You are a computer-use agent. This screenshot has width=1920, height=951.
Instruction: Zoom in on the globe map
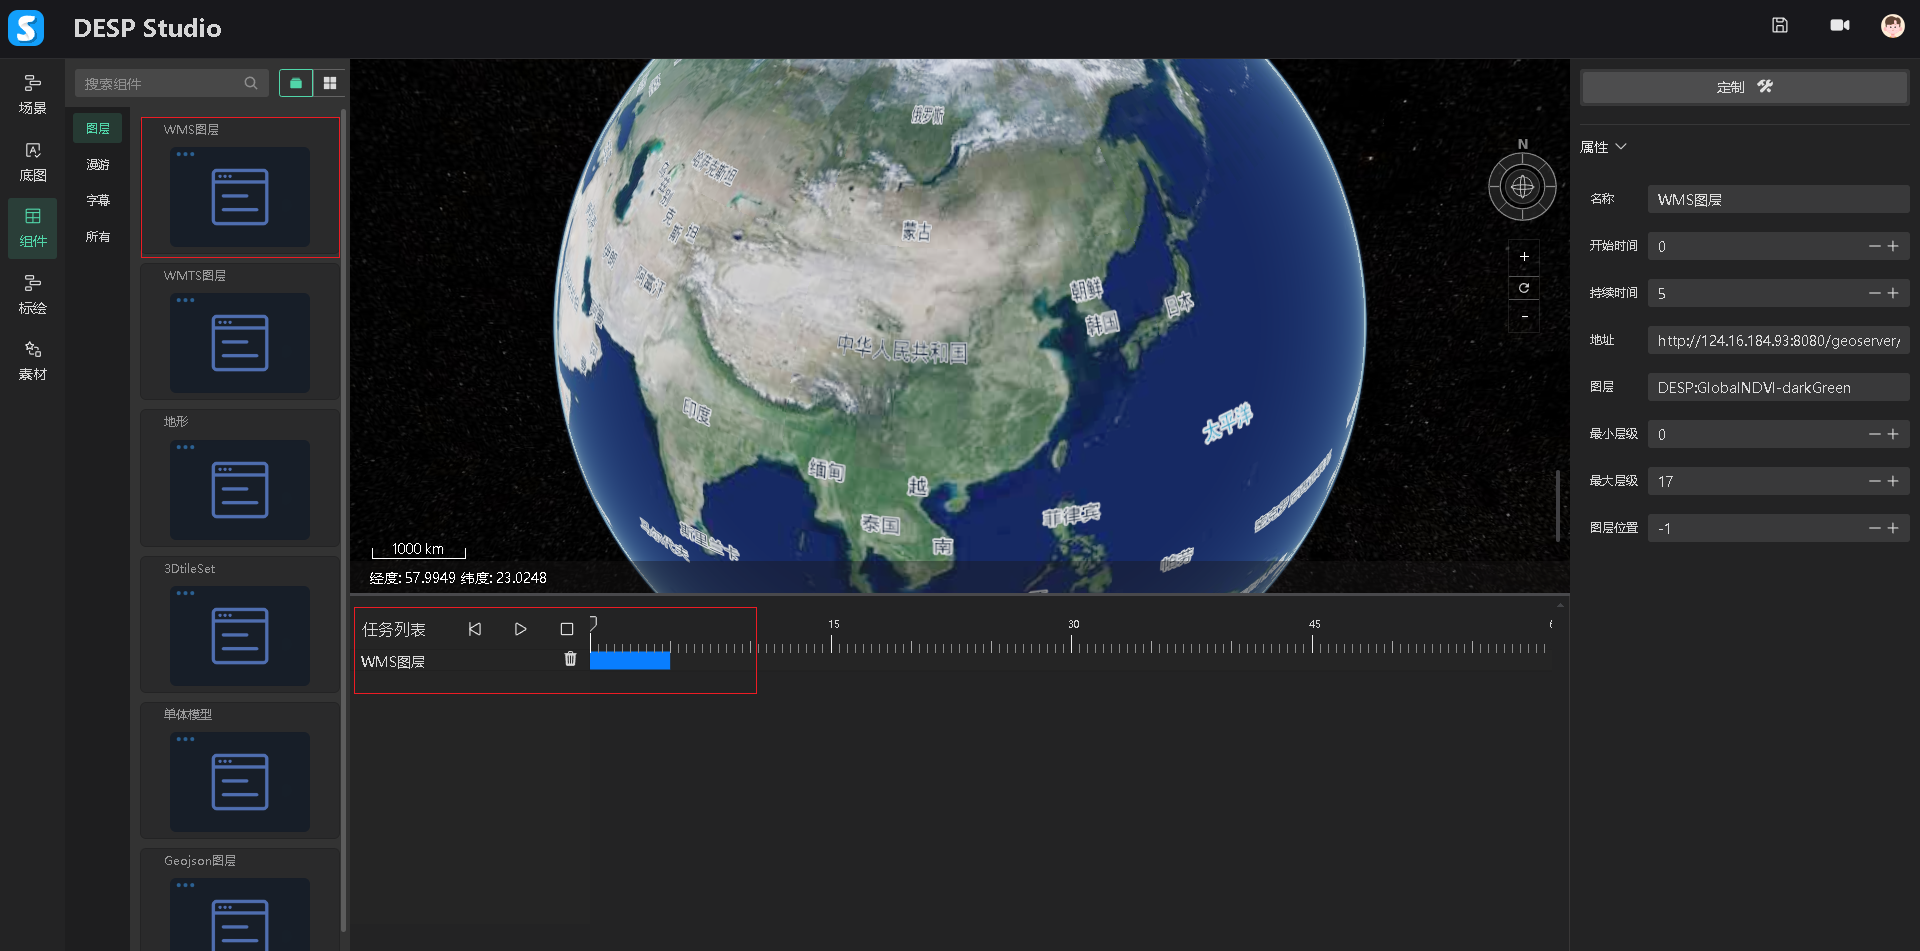click(1524, 257)
